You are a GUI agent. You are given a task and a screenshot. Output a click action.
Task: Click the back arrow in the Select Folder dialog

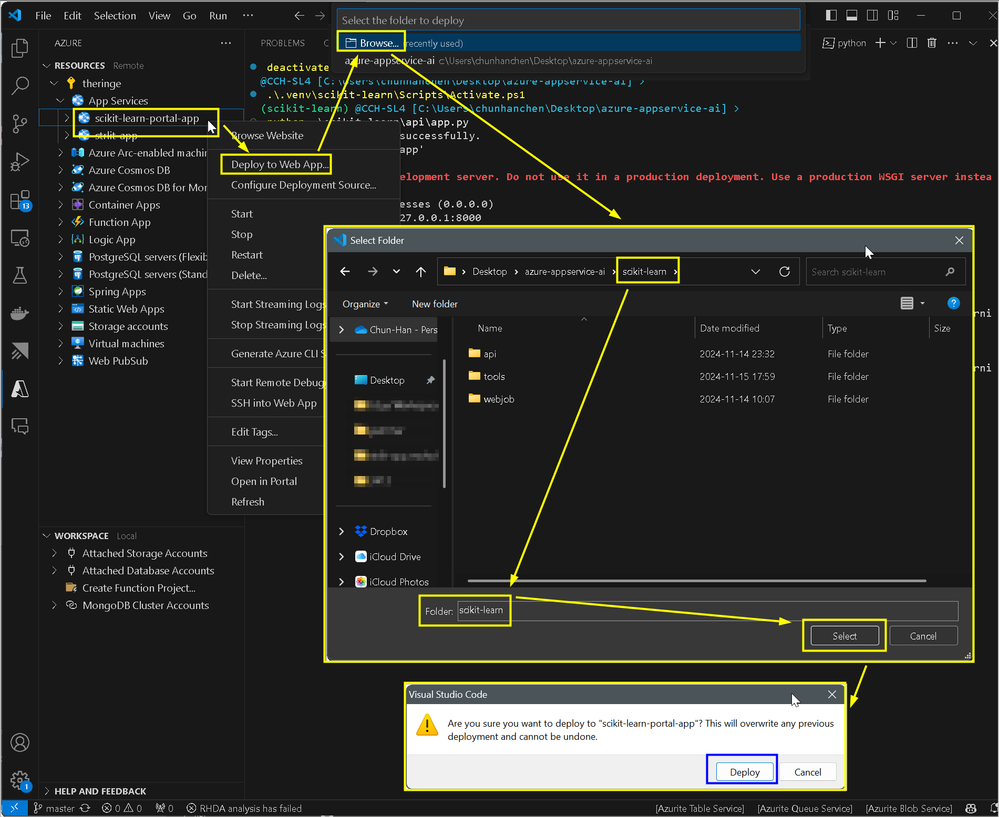345,271
